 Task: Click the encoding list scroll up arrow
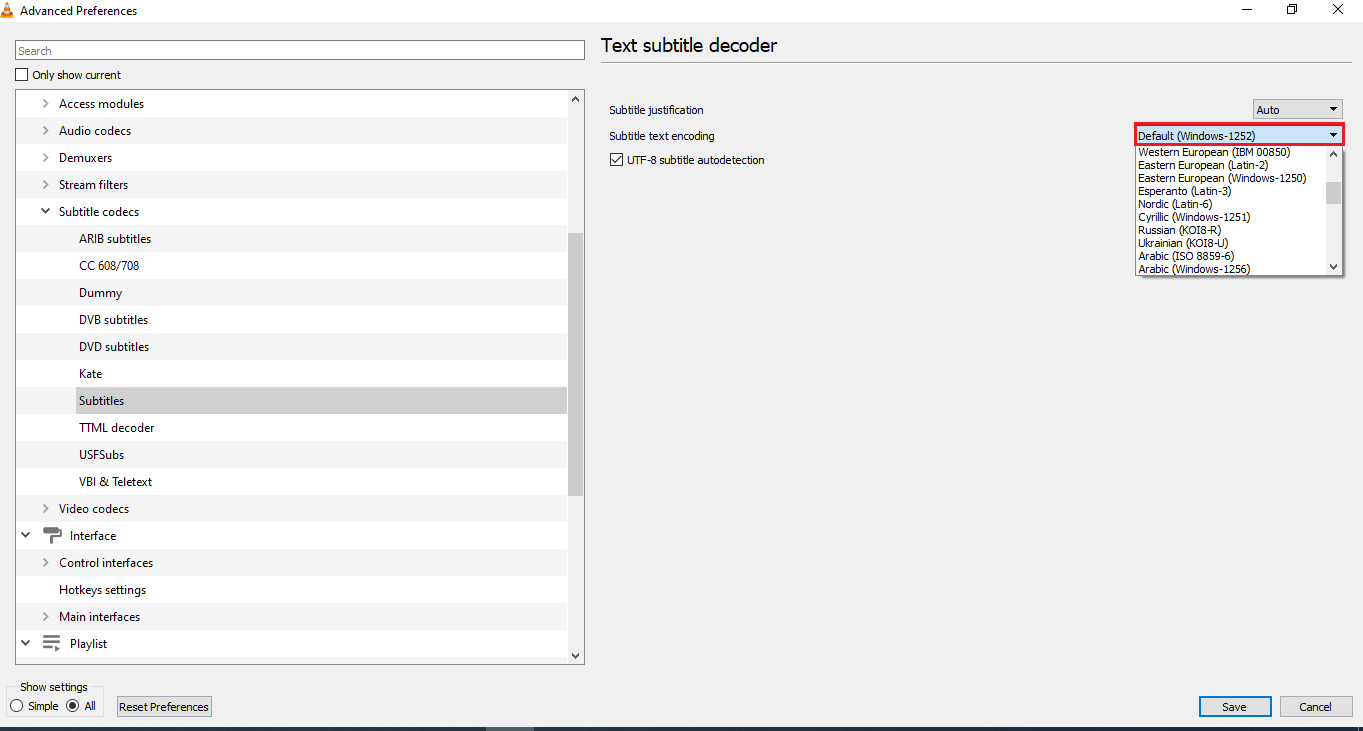(1333, 154)
